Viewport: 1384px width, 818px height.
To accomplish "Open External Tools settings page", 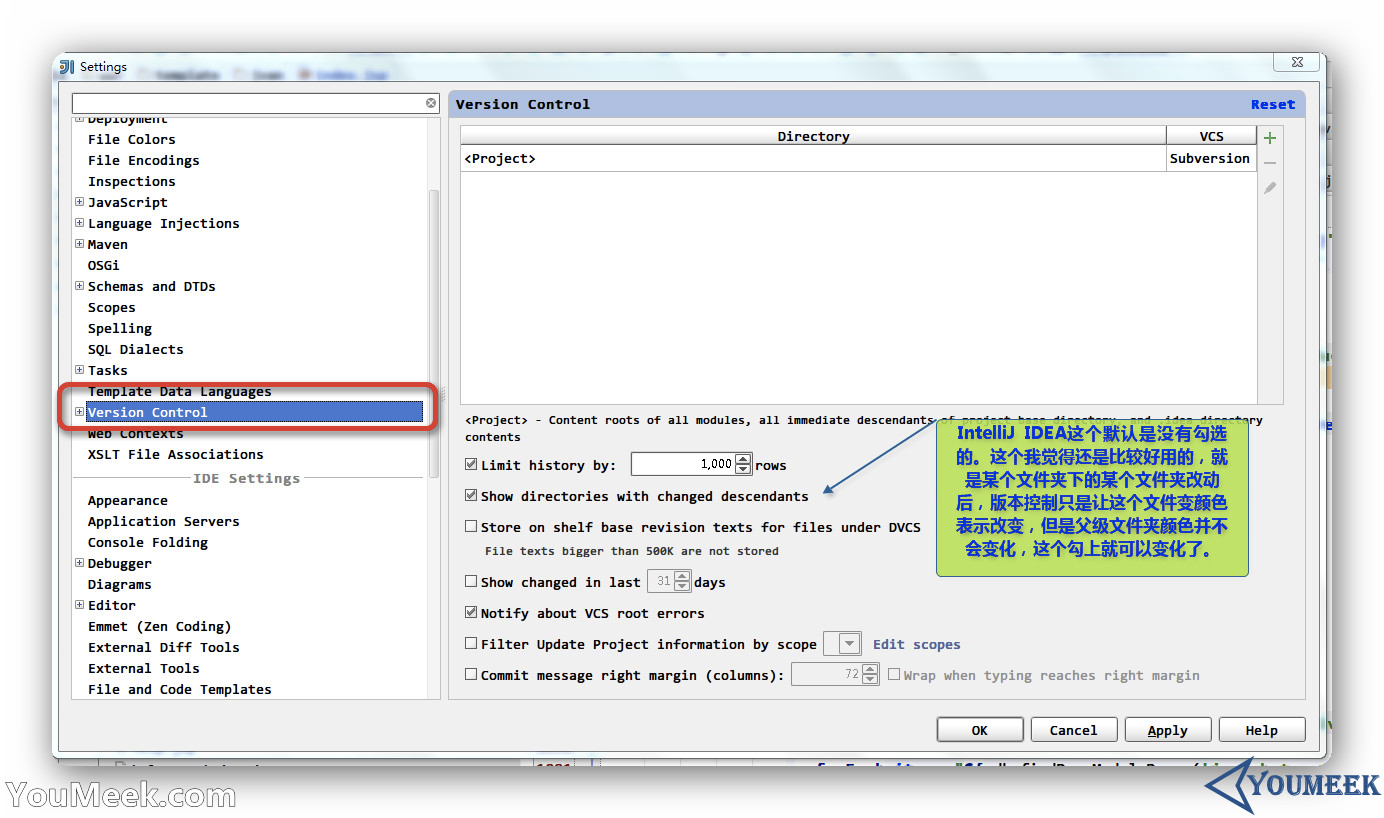I will [143, 668].
